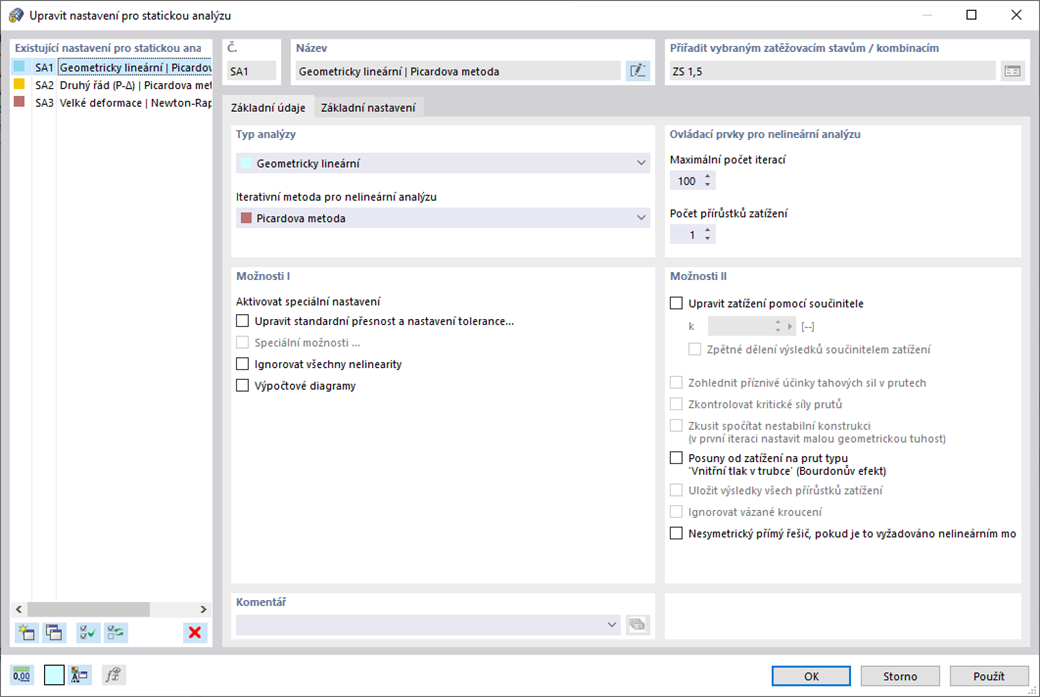Click the light blue color swatch at the bottom
Screen dimensions: 1040x697
pos(54,675)
